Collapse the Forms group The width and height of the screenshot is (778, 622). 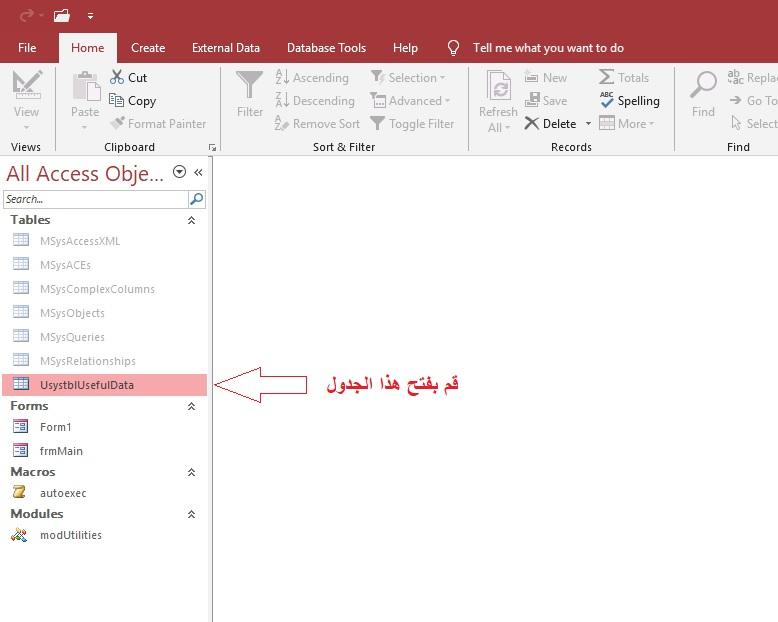pos(192,406)
